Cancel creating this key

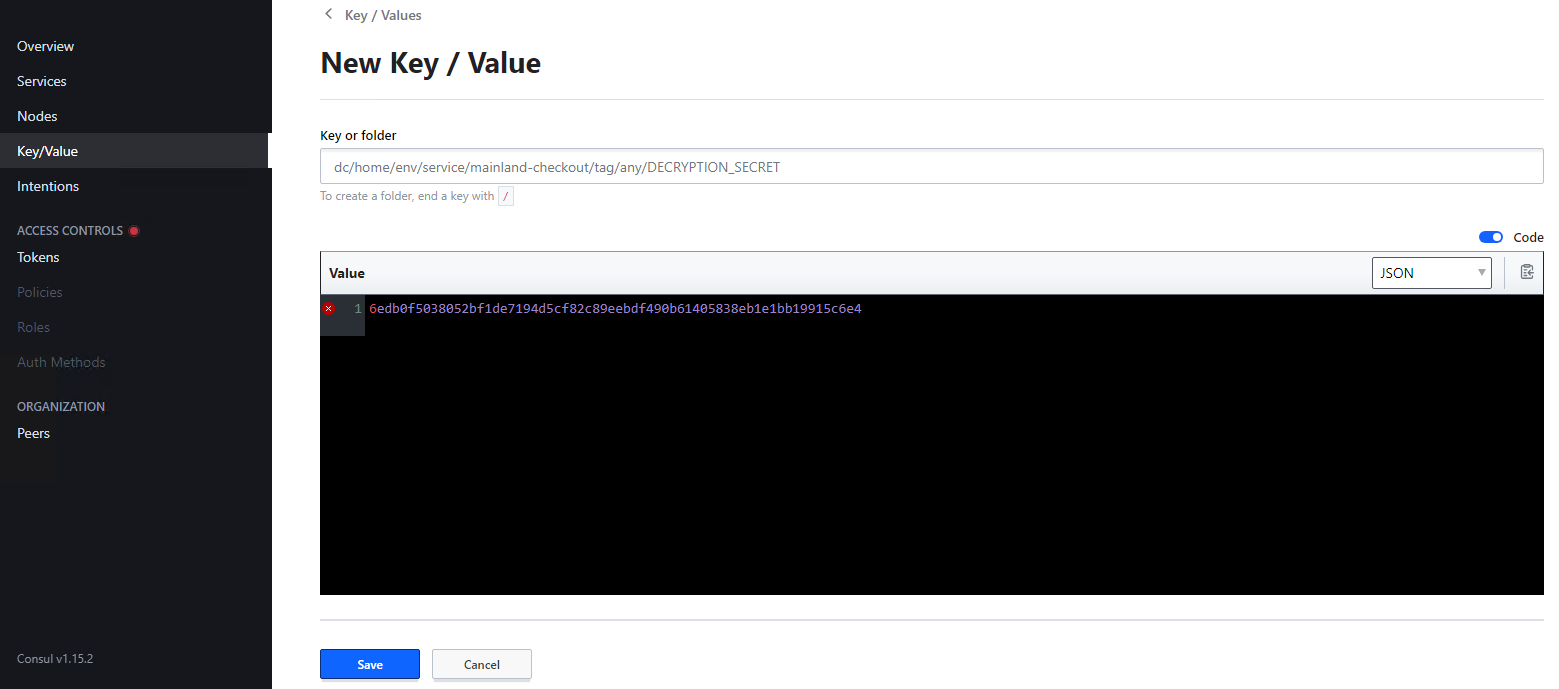point(481,664)
